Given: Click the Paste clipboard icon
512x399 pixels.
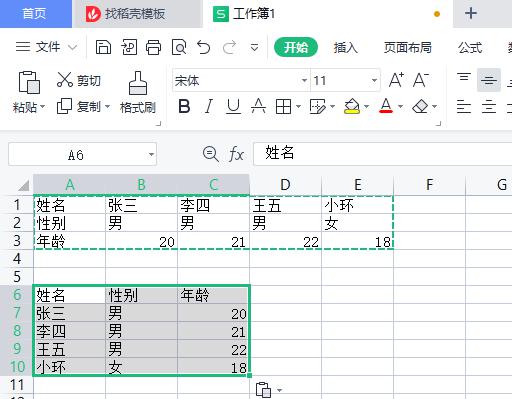Looking at the screenshot, I should [x=29, y=82].
